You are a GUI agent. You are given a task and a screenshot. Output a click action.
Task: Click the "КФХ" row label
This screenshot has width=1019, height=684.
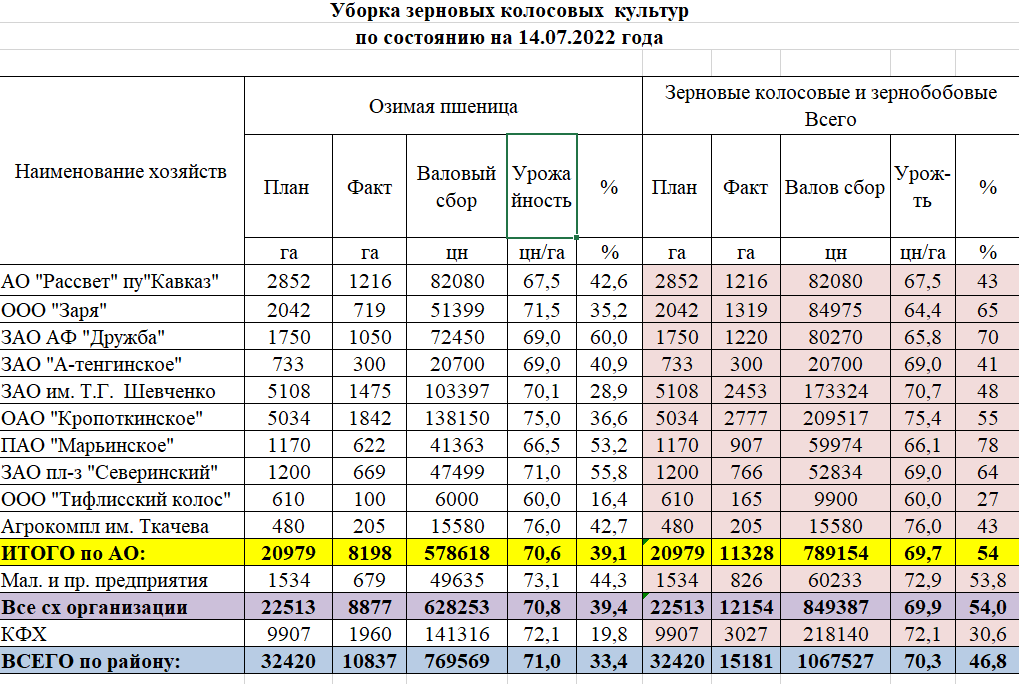tap(26, 633)
